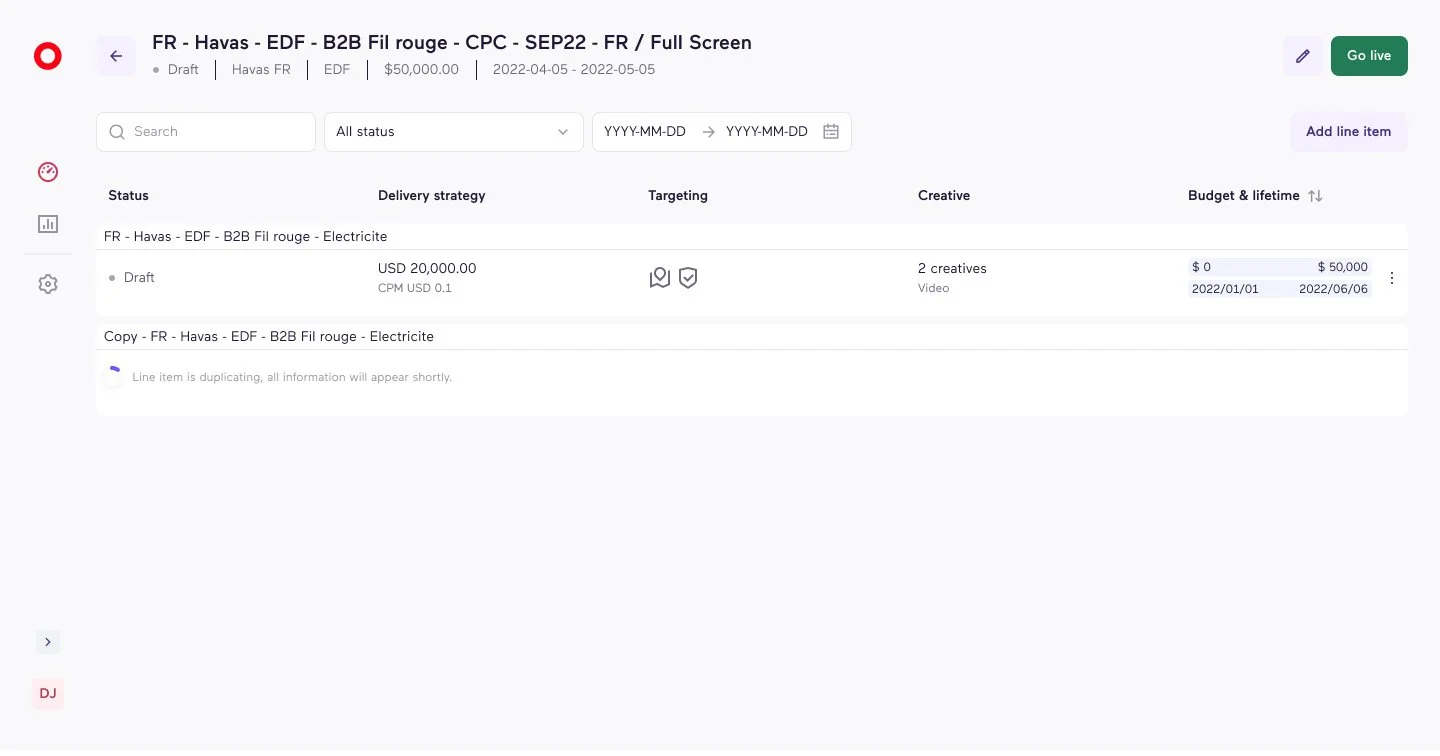Click the geo targeting map pin icon
The width and height of the screenshot is (1440, 756).
coord(659,278)
